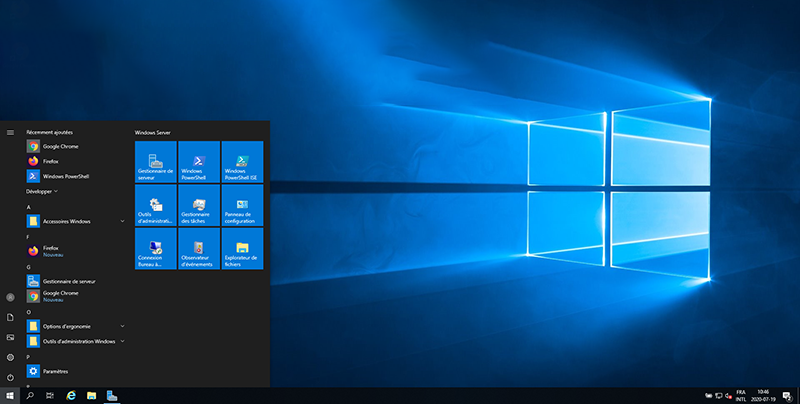Image resolution: width=800 pixels, height=404 pixels.
Task: Open Firefox under Récemment ajoutées
Action: click(x=76, y=161)
